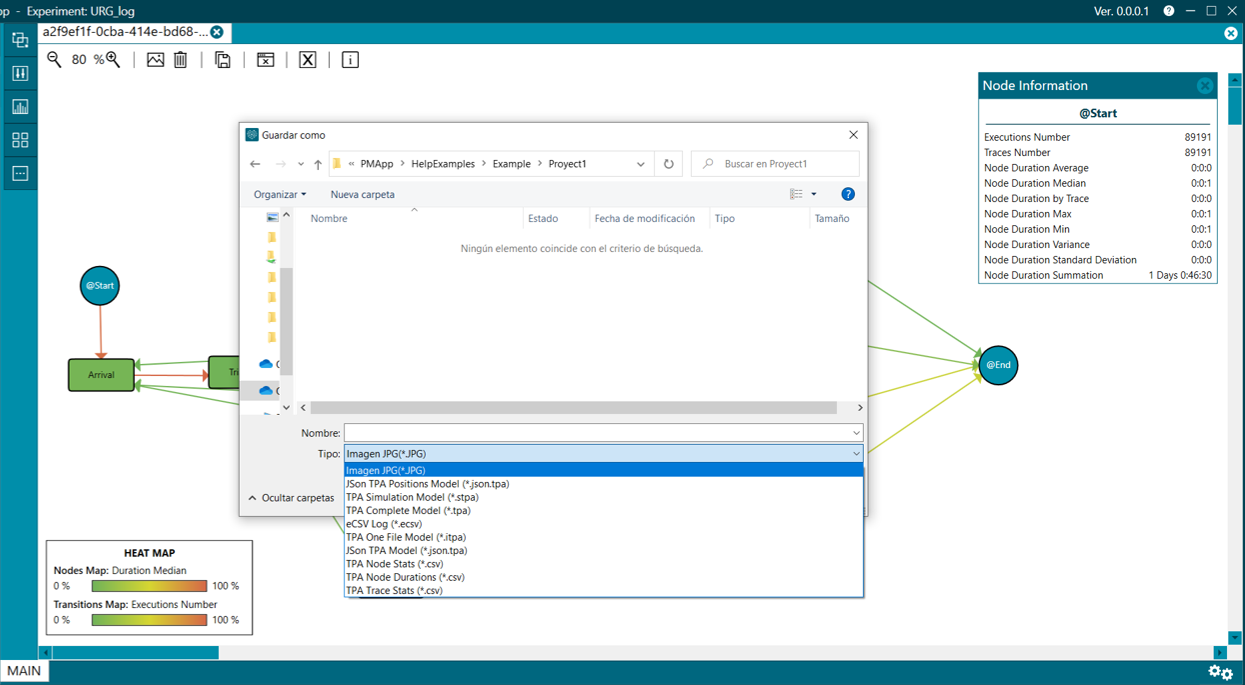
Task: Click the @Start node in the diagram
Action: coord(99,286)
